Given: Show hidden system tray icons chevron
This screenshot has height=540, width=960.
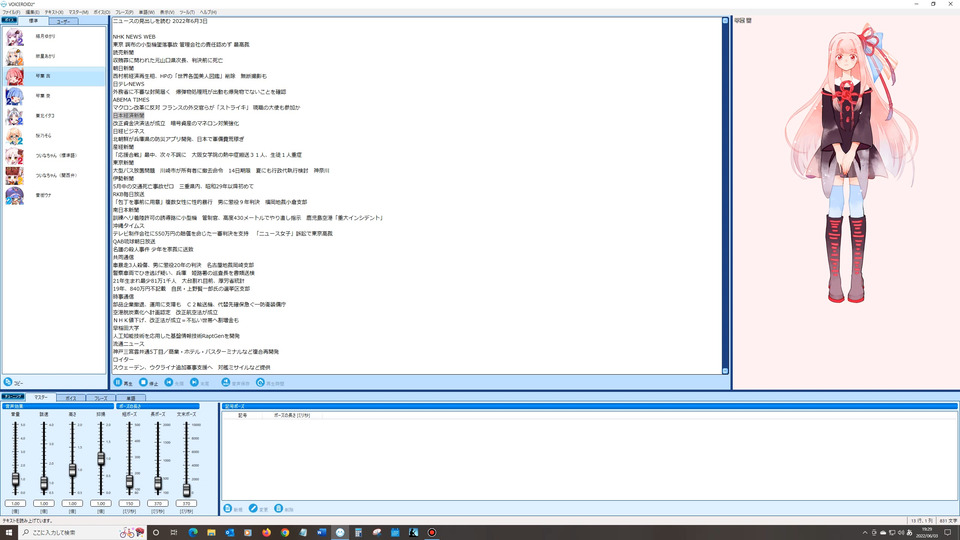Looking at the screenshot, I should 865,533.
